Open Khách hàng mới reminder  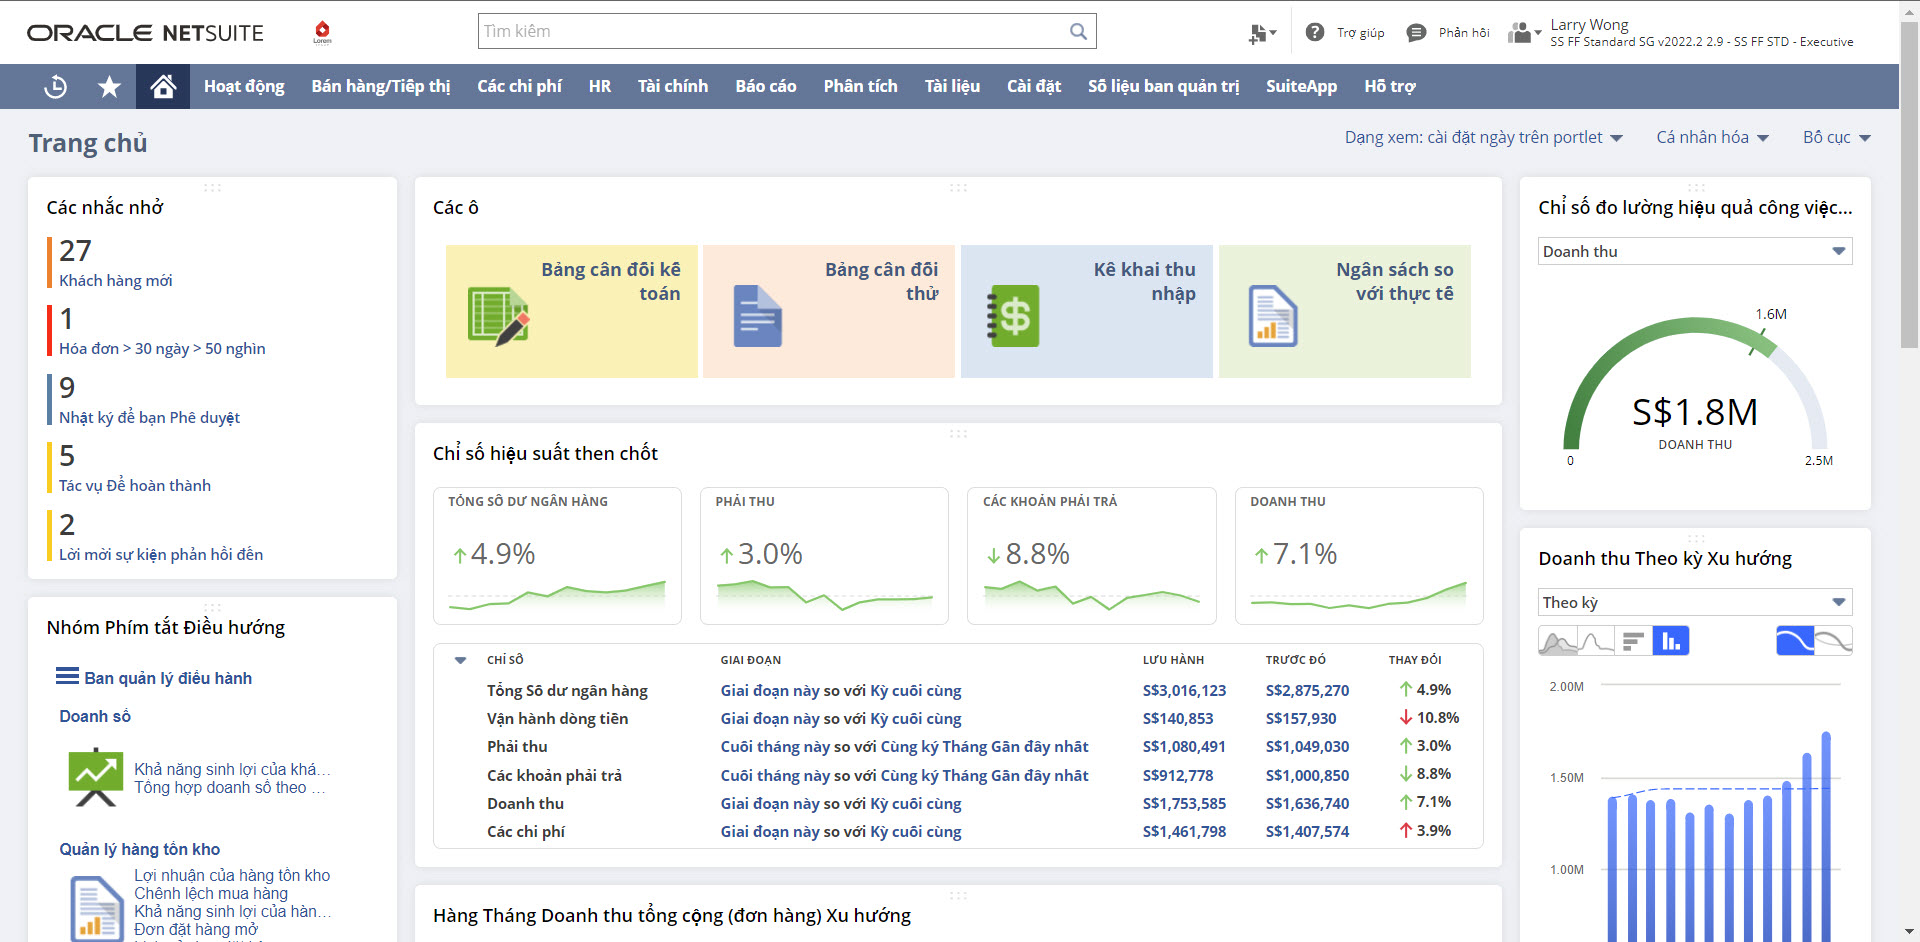tap(115, 281)
